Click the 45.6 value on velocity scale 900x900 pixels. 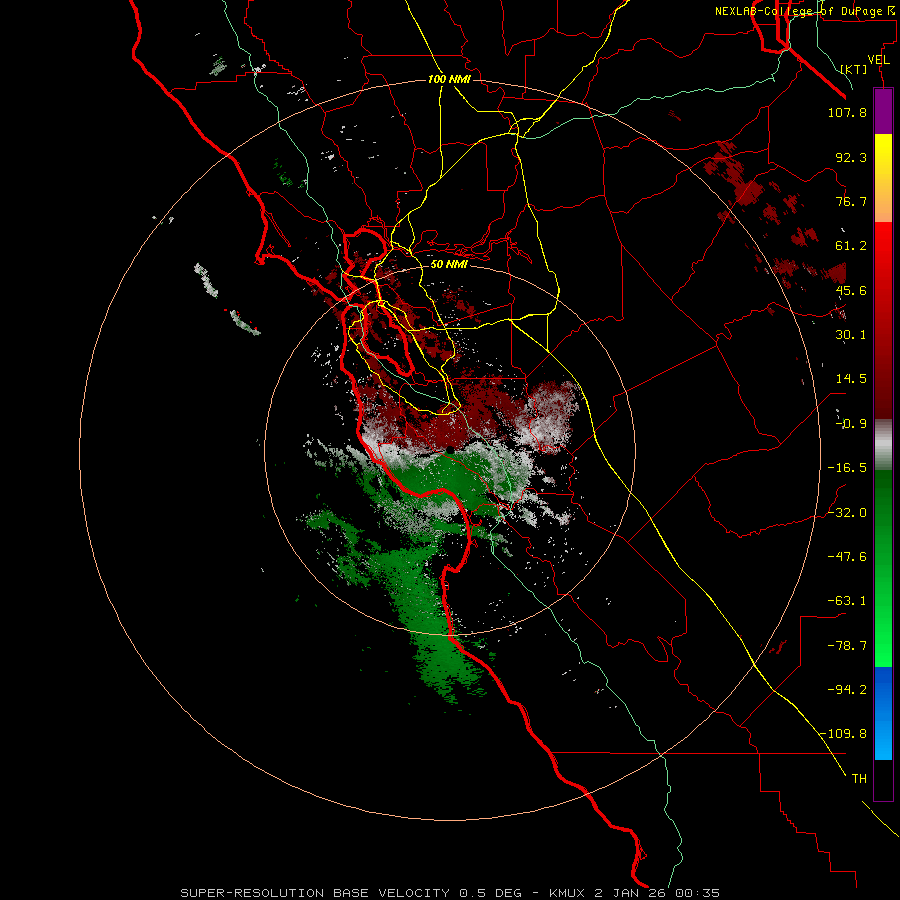[851, 290]
